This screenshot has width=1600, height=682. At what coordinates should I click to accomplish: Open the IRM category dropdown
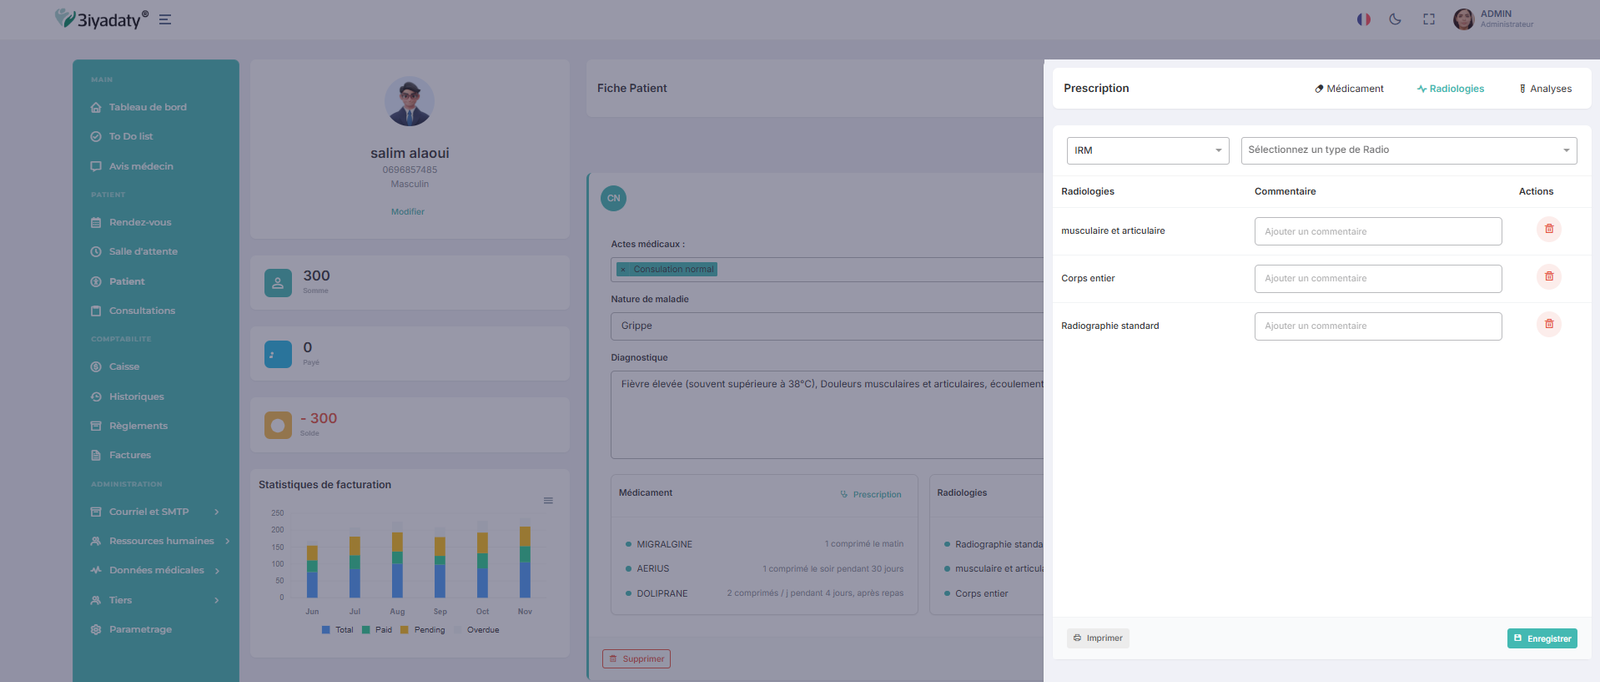[x=1147, y=150]
